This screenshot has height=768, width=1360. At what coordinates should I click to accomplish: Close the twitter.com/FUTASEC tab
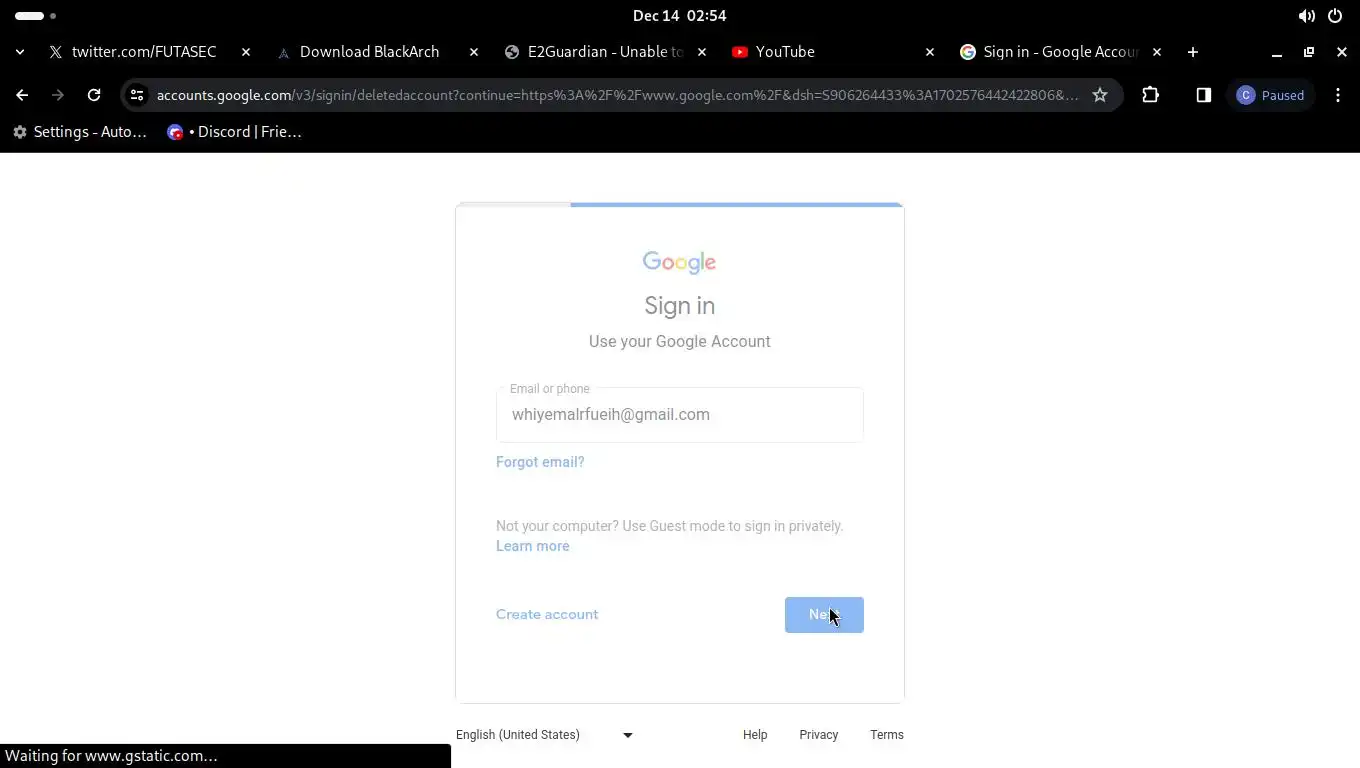point(246,52)
